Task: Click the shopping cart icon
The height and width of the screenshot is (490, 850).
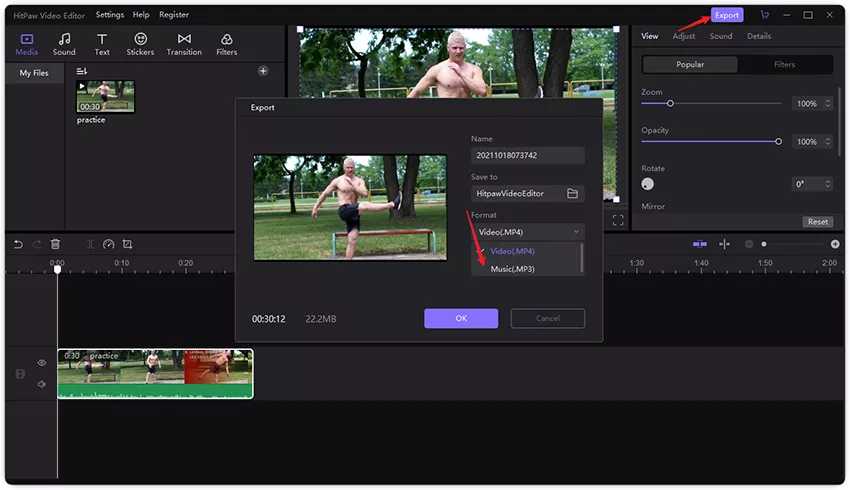Action: click(765, 15)
